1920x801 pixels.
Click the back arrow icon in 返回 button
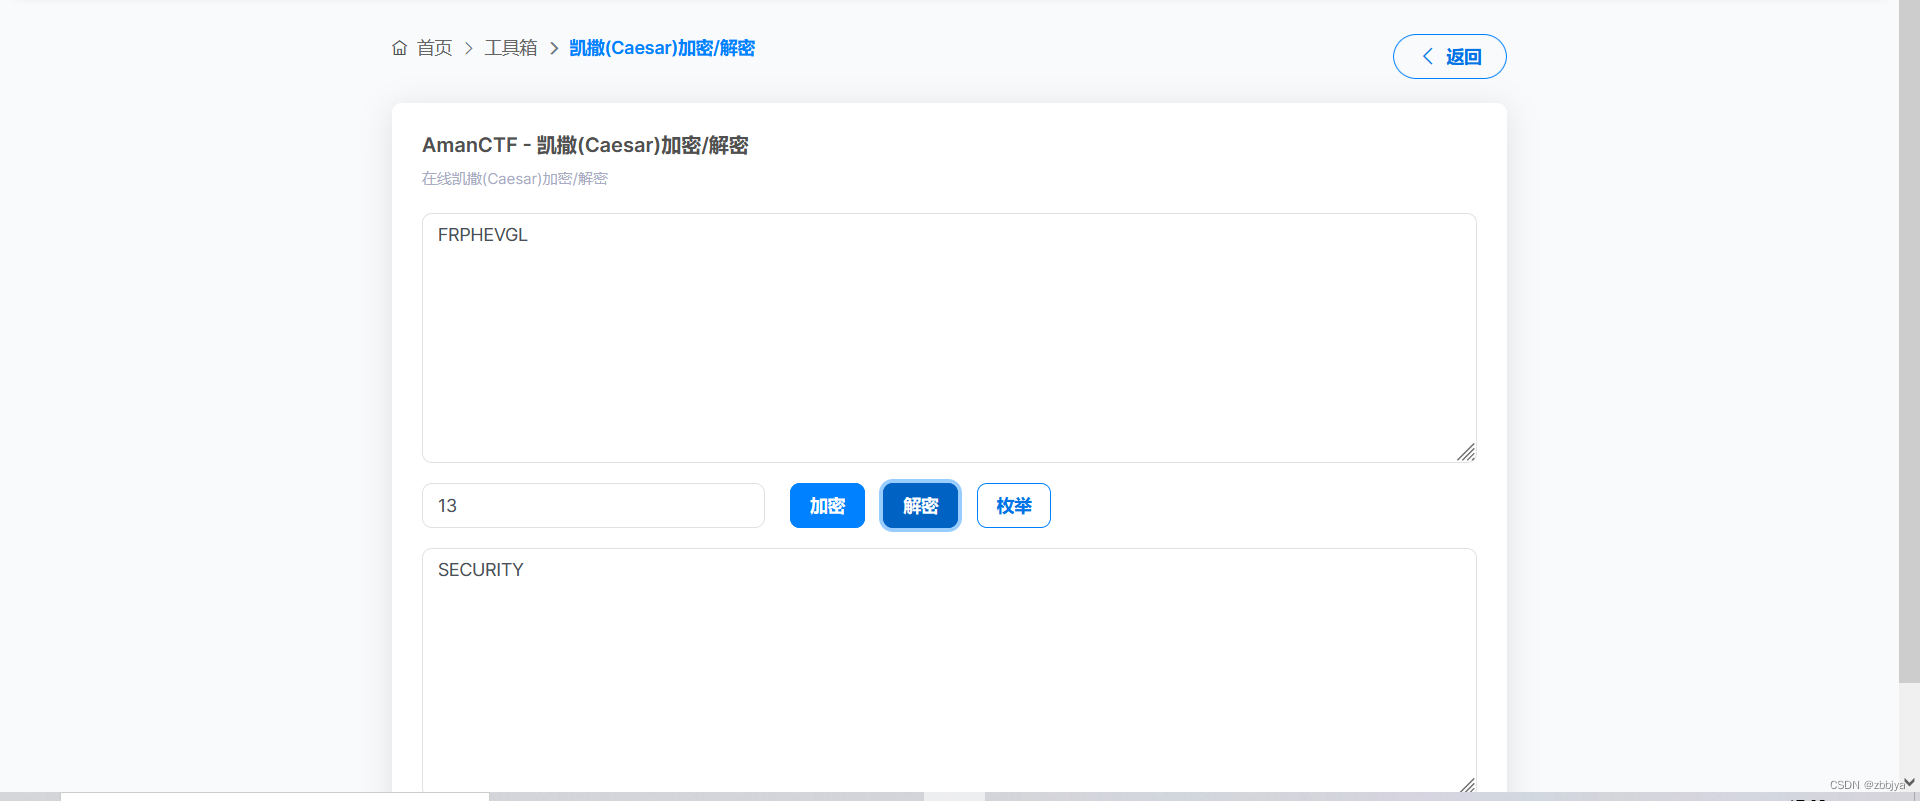(x=1428, y=56)
